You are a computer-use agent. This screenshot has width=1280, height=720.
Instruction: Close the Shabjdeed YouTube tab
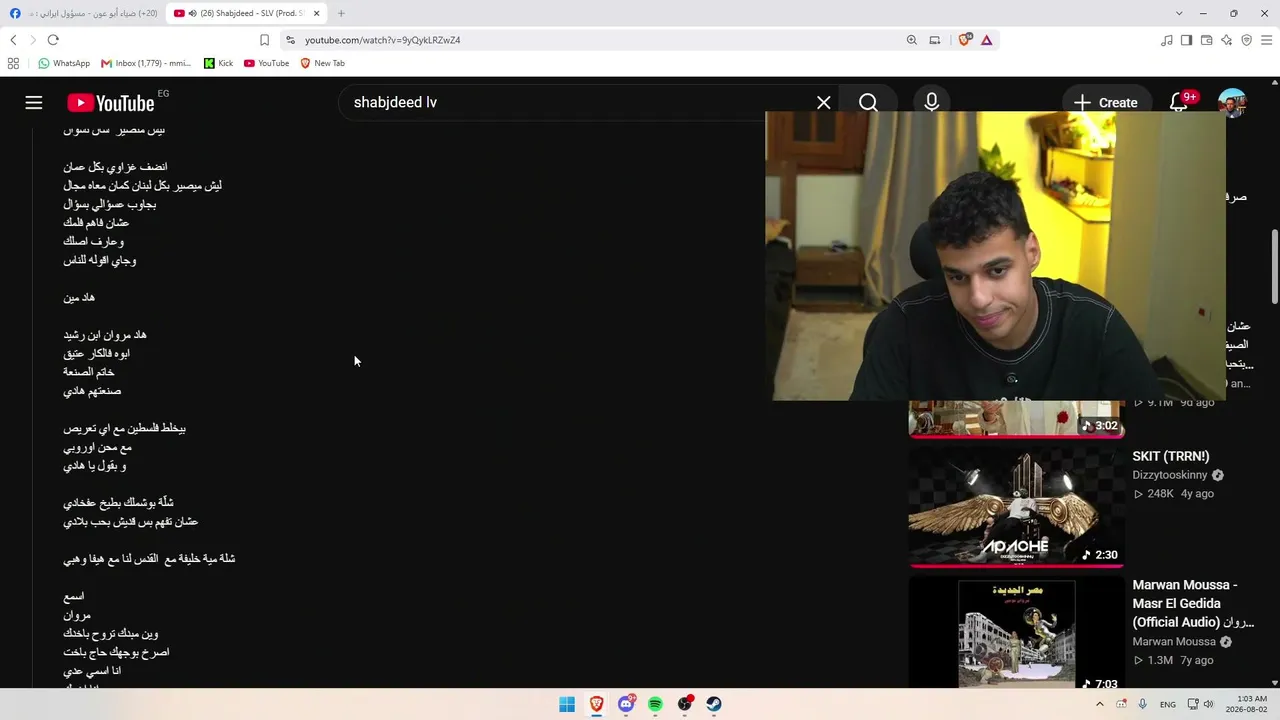click(x=317, y=13)
